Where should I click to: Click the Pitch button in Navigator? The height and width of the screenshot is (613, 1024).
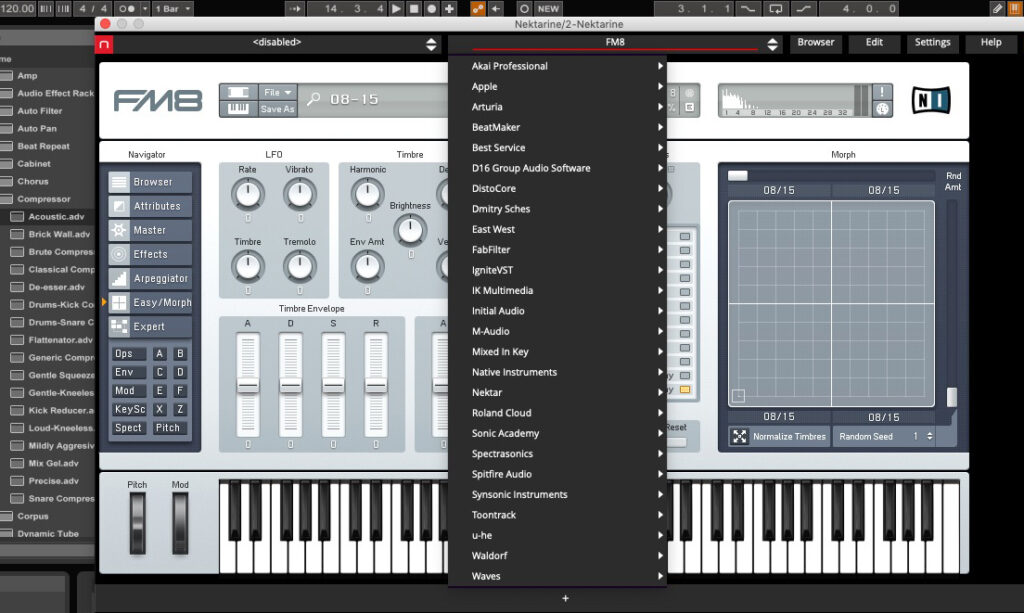170,428
